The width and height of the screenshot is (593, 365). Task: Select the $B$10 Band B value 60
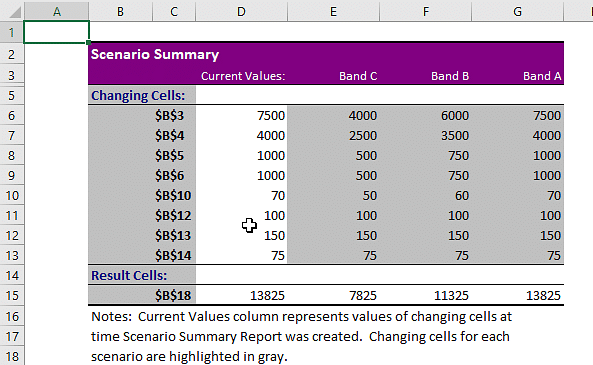[x=462, y=196]
